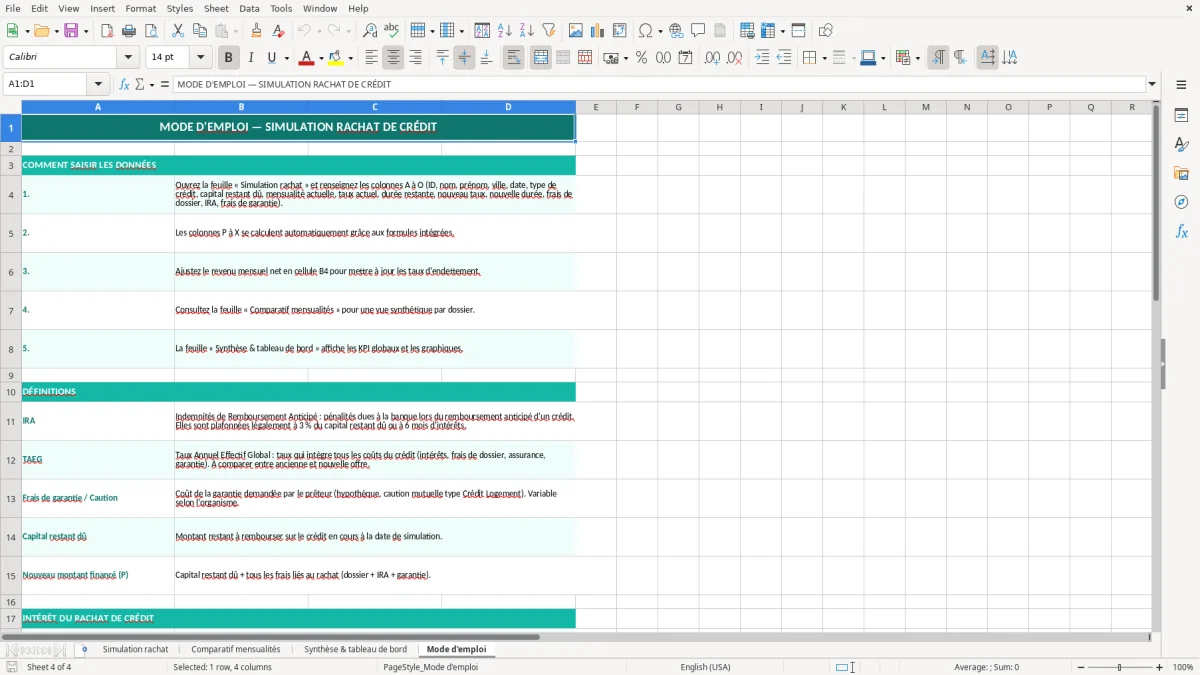
Task: Toggle Wrap Text button
Action: (x=513, y=58)
